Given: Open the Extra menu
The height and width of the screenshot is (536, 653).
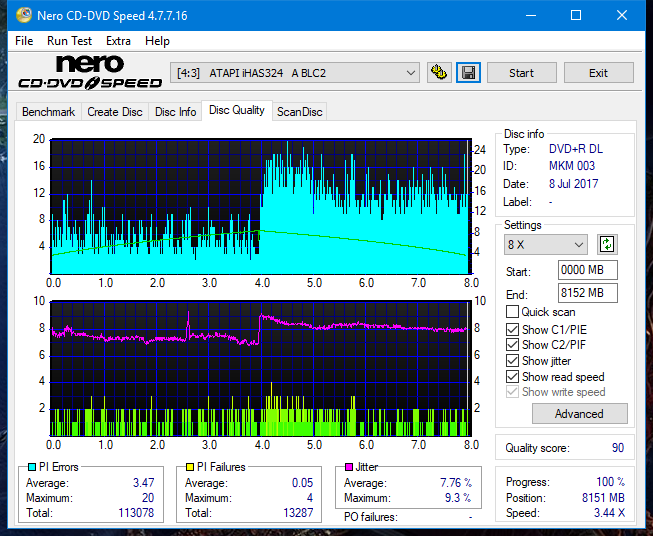Looking at the screenshot, I should pos(118,41).
